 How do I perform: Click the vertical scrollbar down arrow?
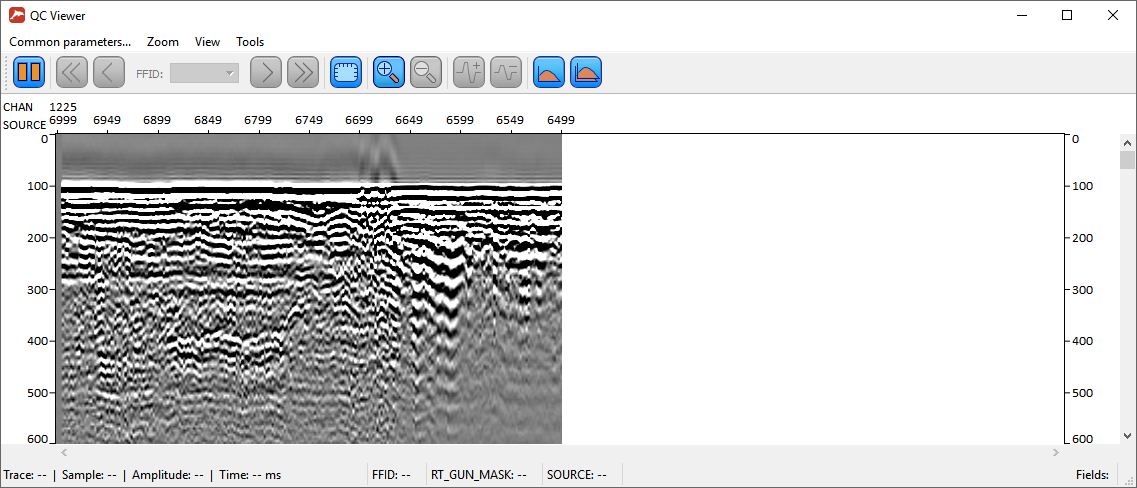click(x=1127, y=436)
